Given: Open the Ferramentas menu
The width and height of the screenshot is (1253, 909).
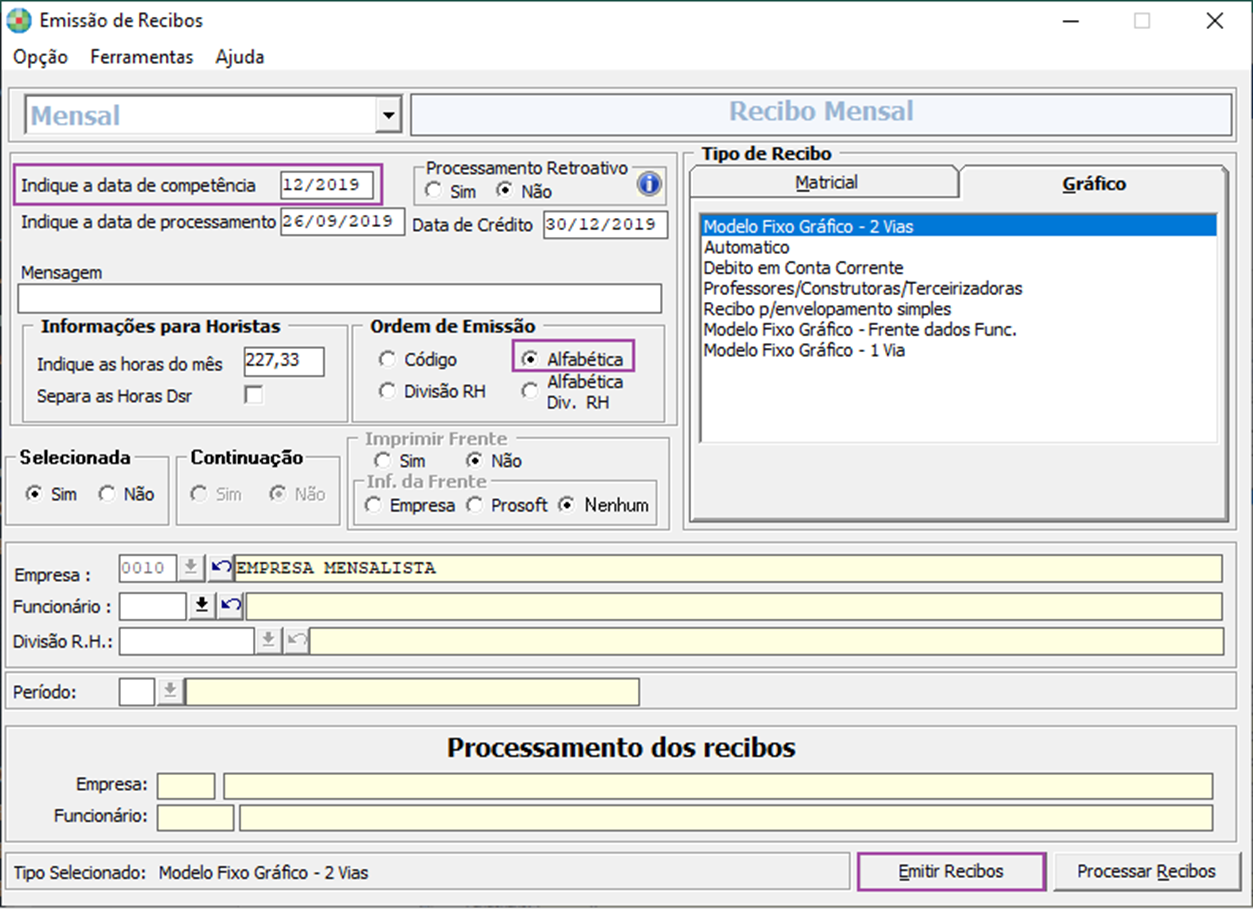Looking at the screenshot, I should click(x=142, y=57).
